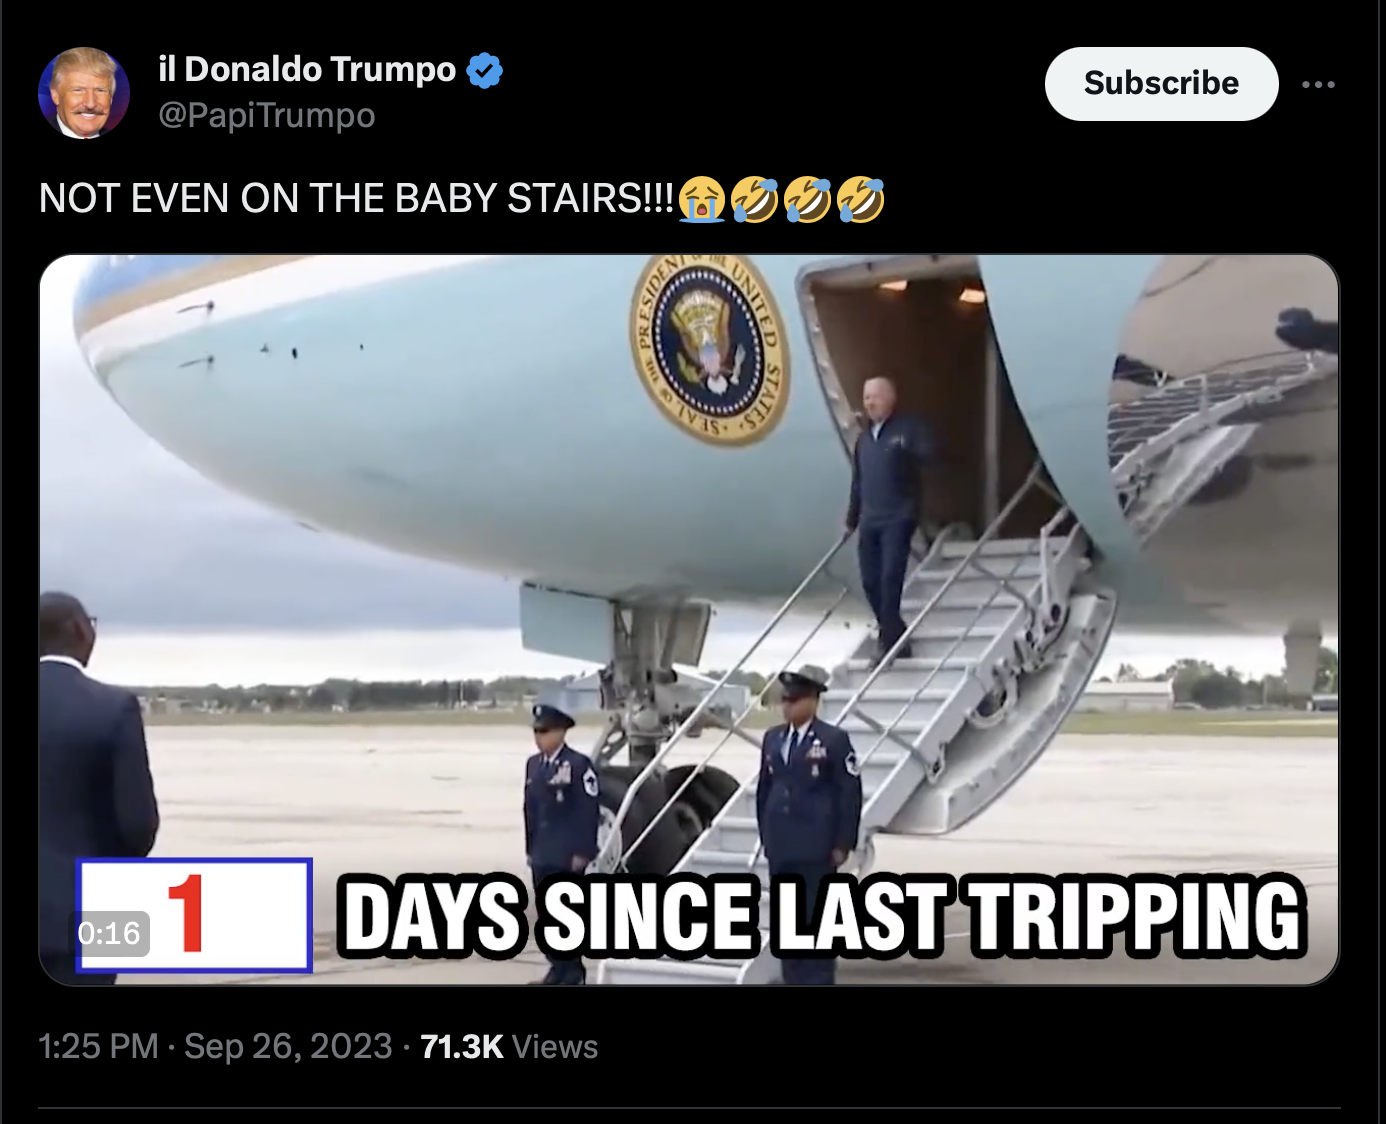
Task: Click the @PapiTrumpo handle
Action: [267, 115]
